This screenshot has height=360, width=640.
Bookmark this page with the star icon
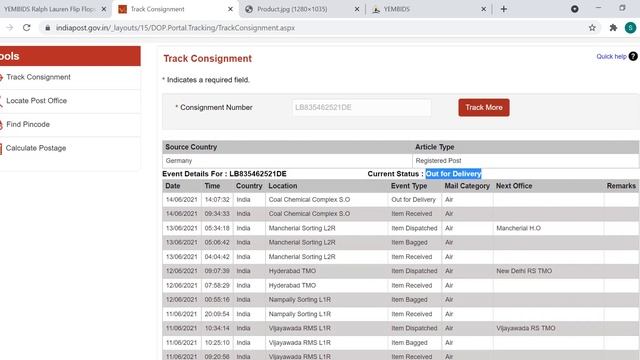pyautogui.click(x=592, y=28)
